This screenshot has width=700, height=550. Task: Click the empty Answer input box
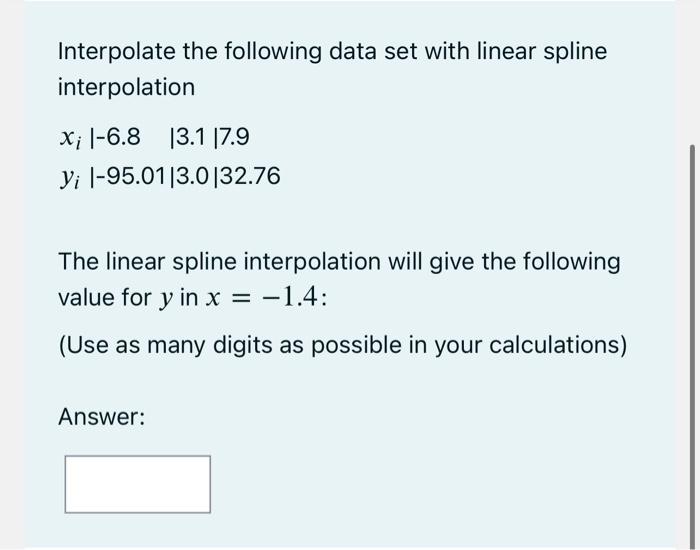[138, 484]
